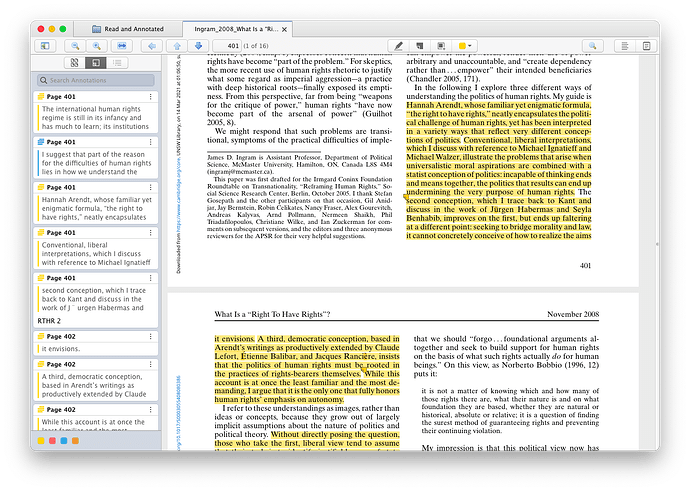Open options for 'A third, democratic conception' annotation

(150, 364)
